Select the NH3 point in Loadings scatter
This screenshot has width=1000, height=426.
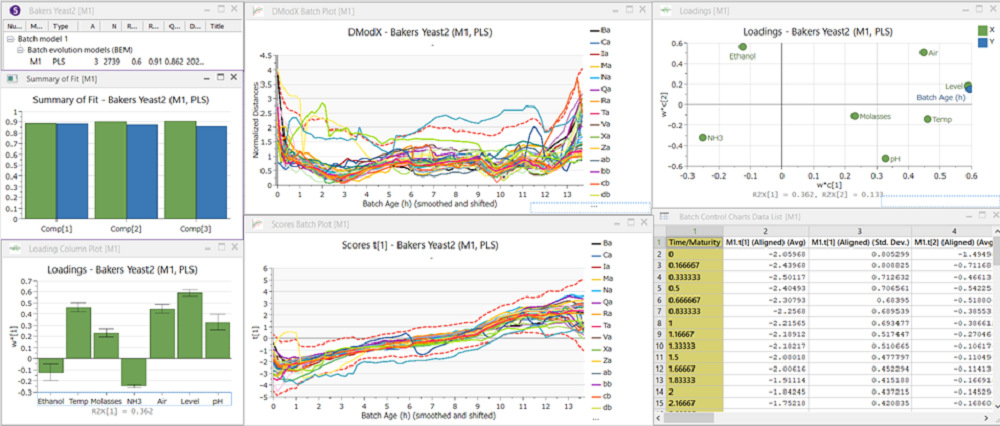(x=703, y=137)
